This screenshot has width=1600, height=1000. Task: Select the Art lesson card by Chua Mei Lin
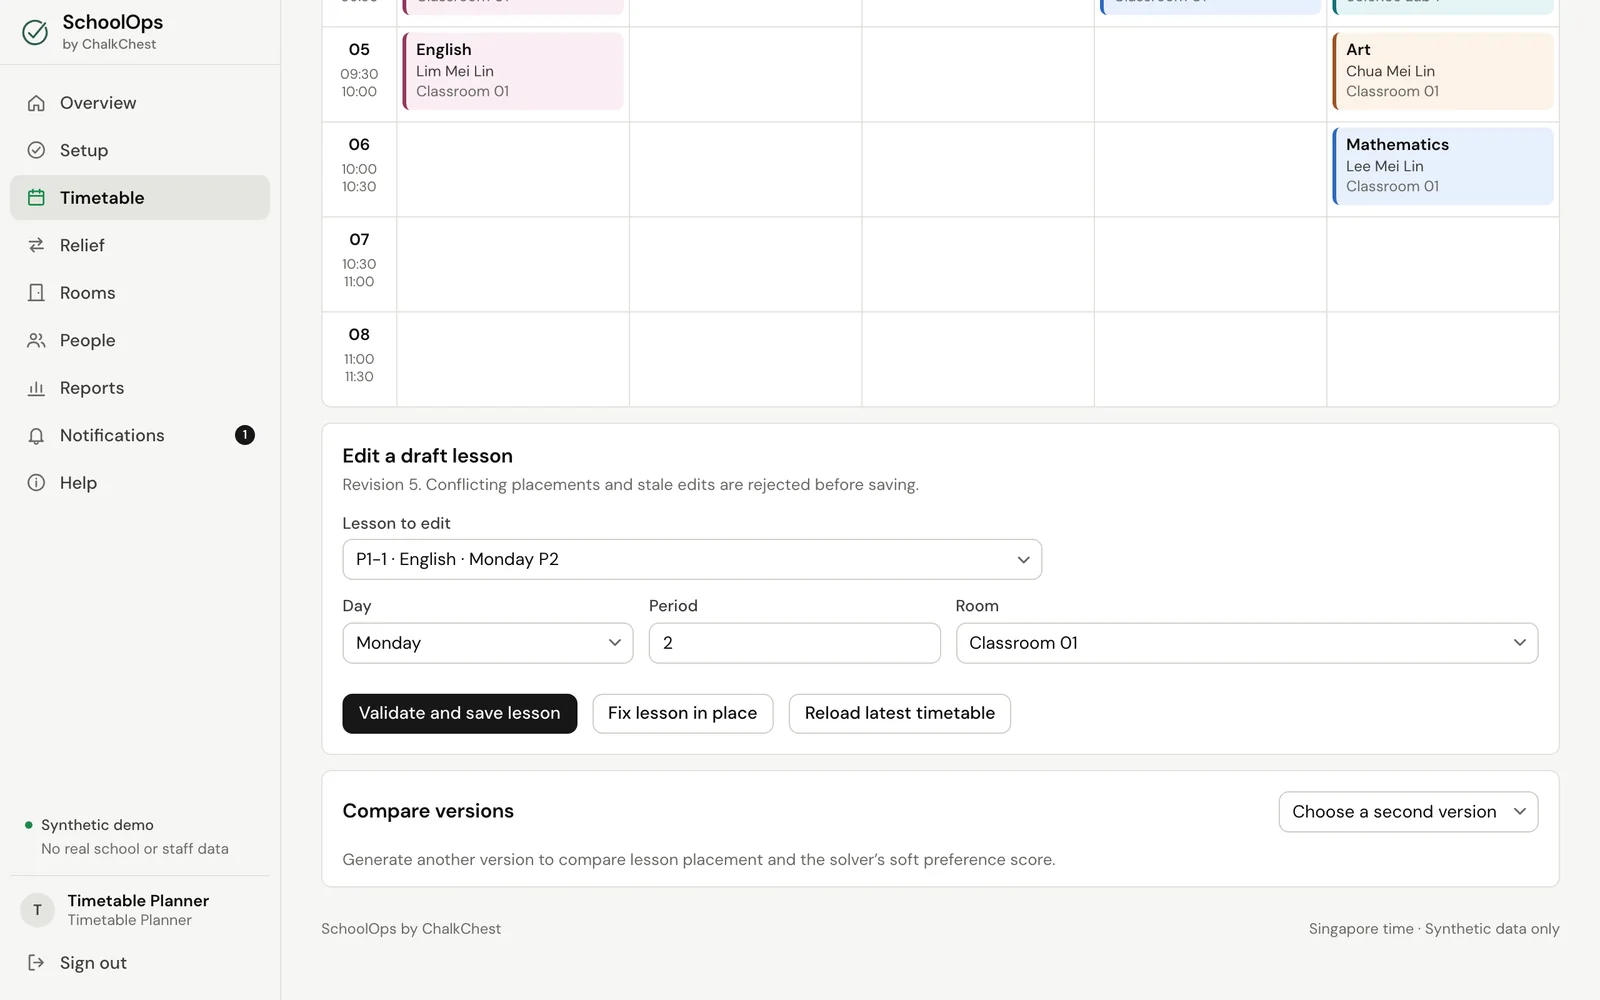tap(1443, 71)
